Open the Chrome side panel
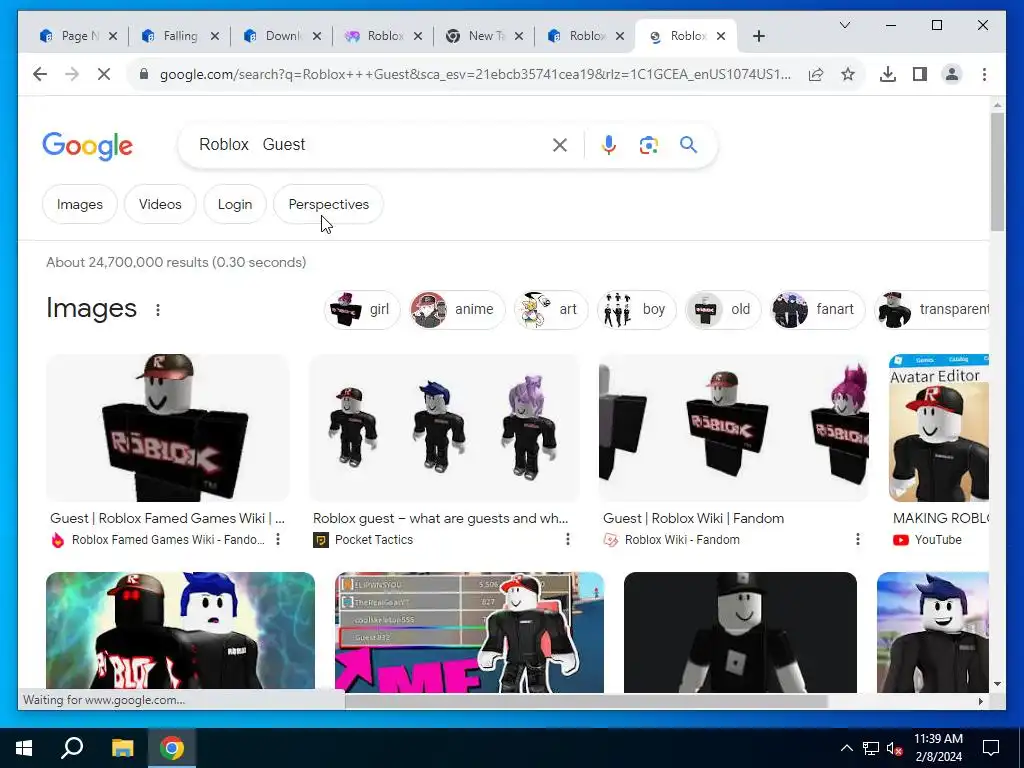The image size is (1024, 768). 920,74
